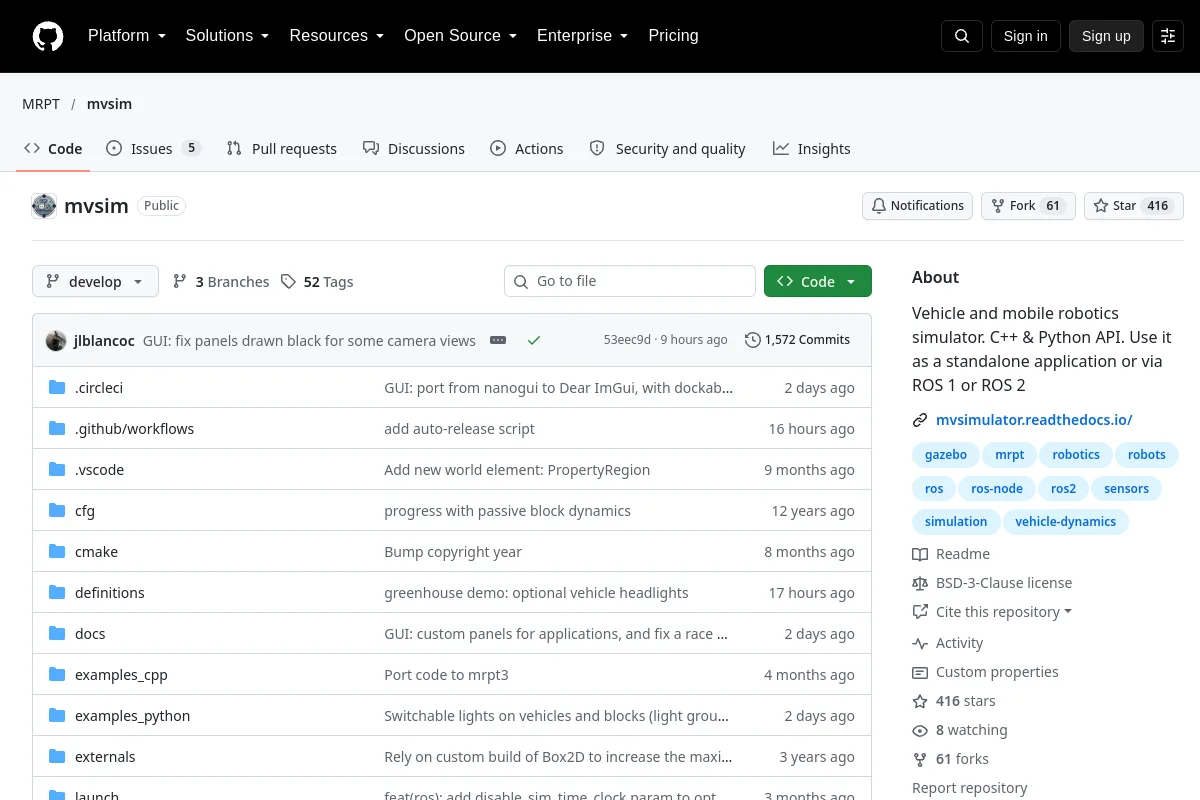Click the .circleci folder icon
Screen dimensions: 1200x800
coord(57,388)
